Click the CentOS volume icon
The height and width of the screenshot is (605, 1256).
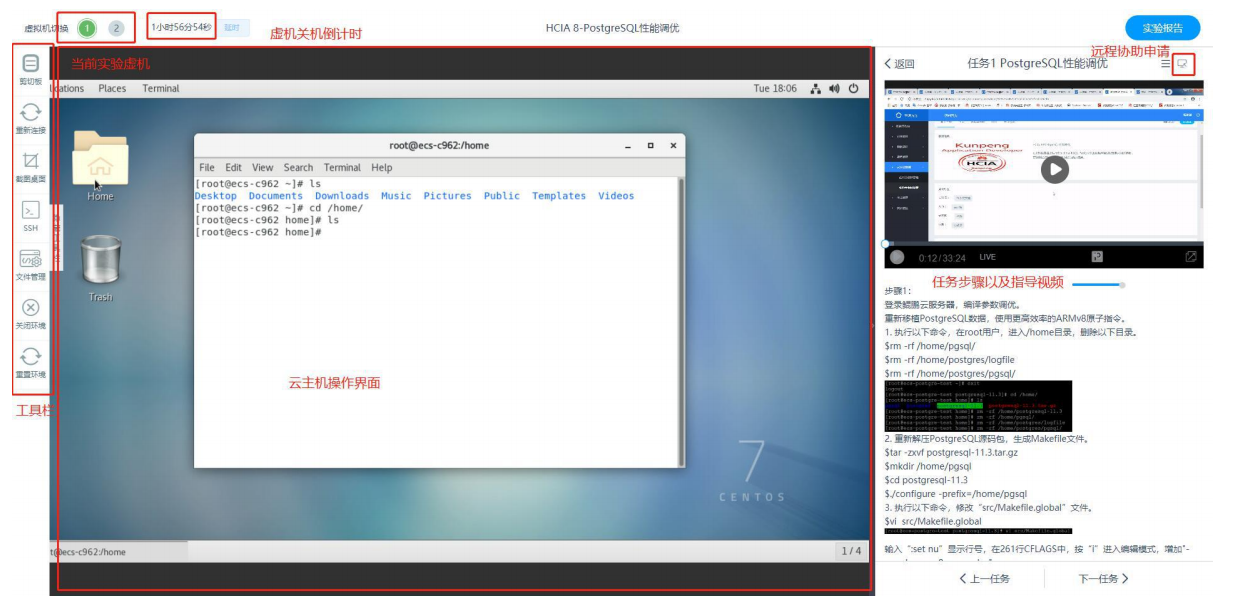835,88
